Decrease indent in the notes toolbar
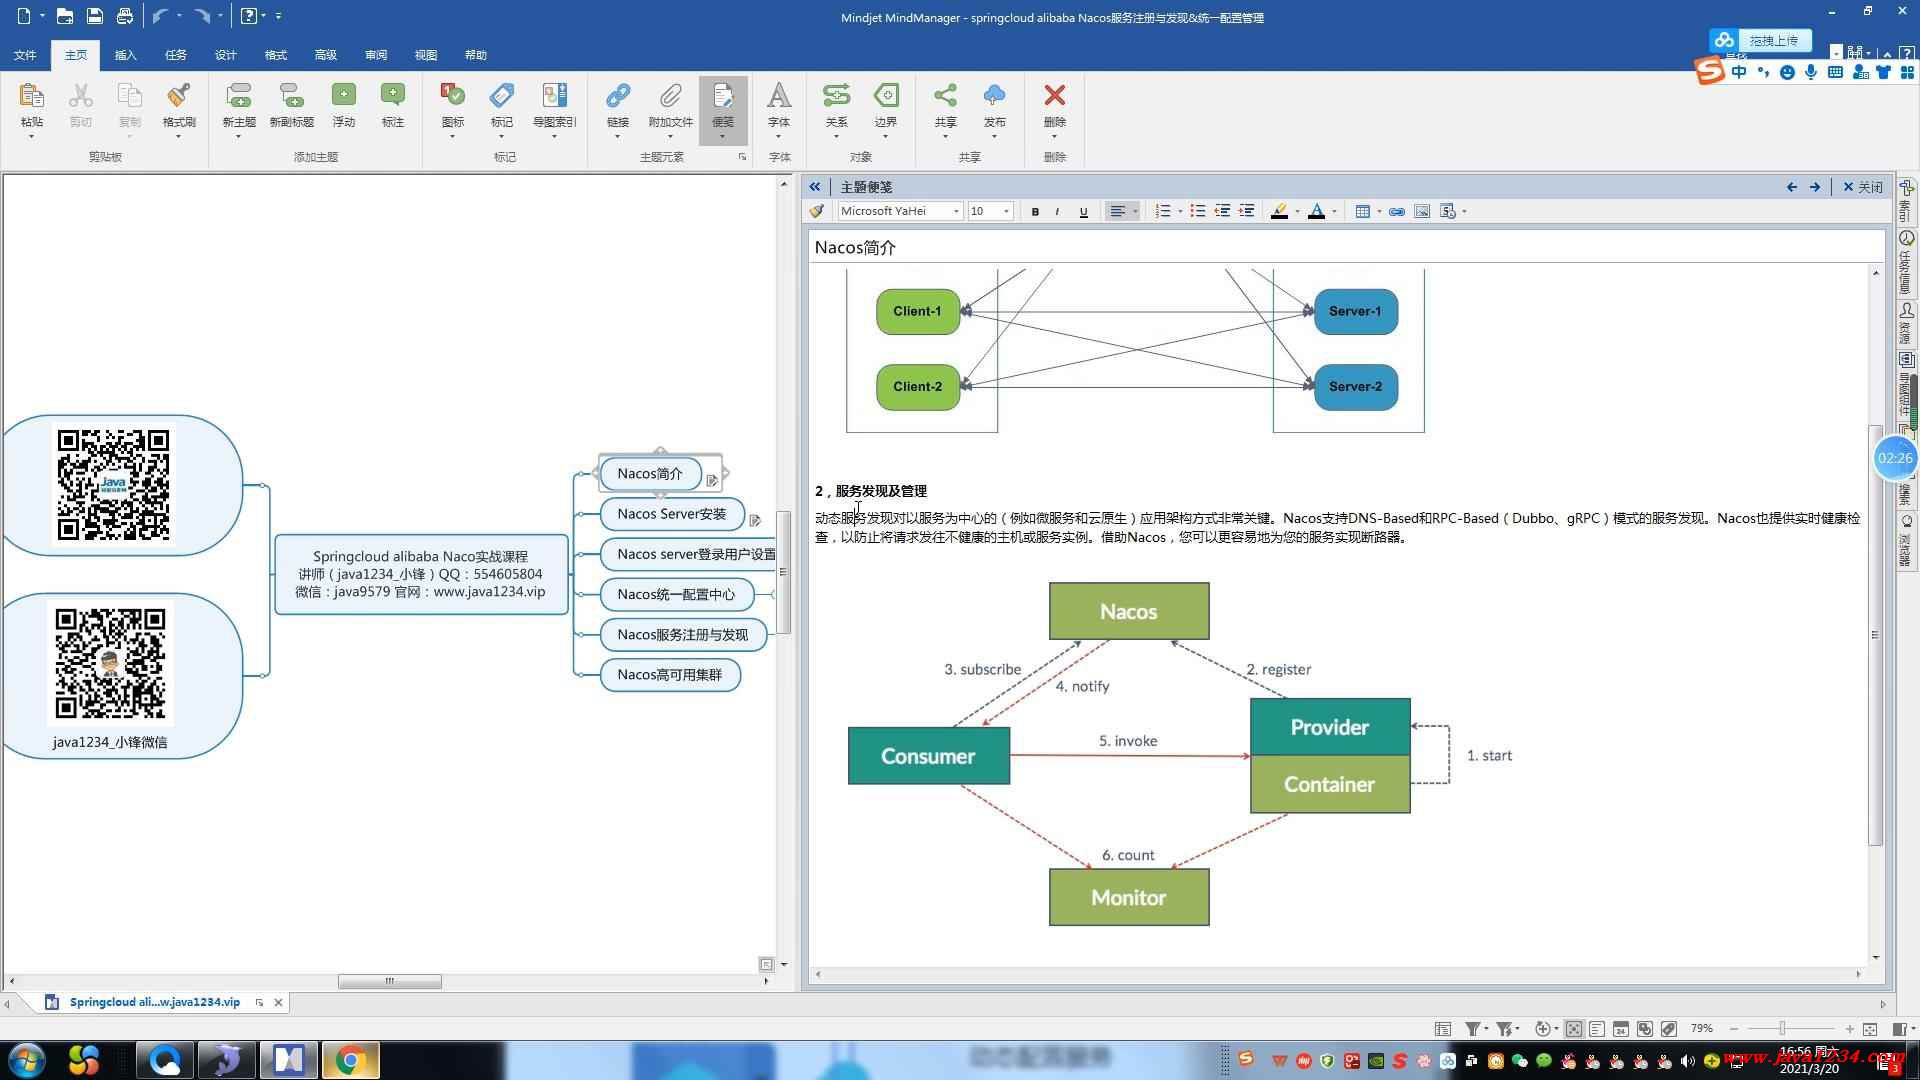The width and height of the screenshot is (1920, 1080). point(1222,211)
